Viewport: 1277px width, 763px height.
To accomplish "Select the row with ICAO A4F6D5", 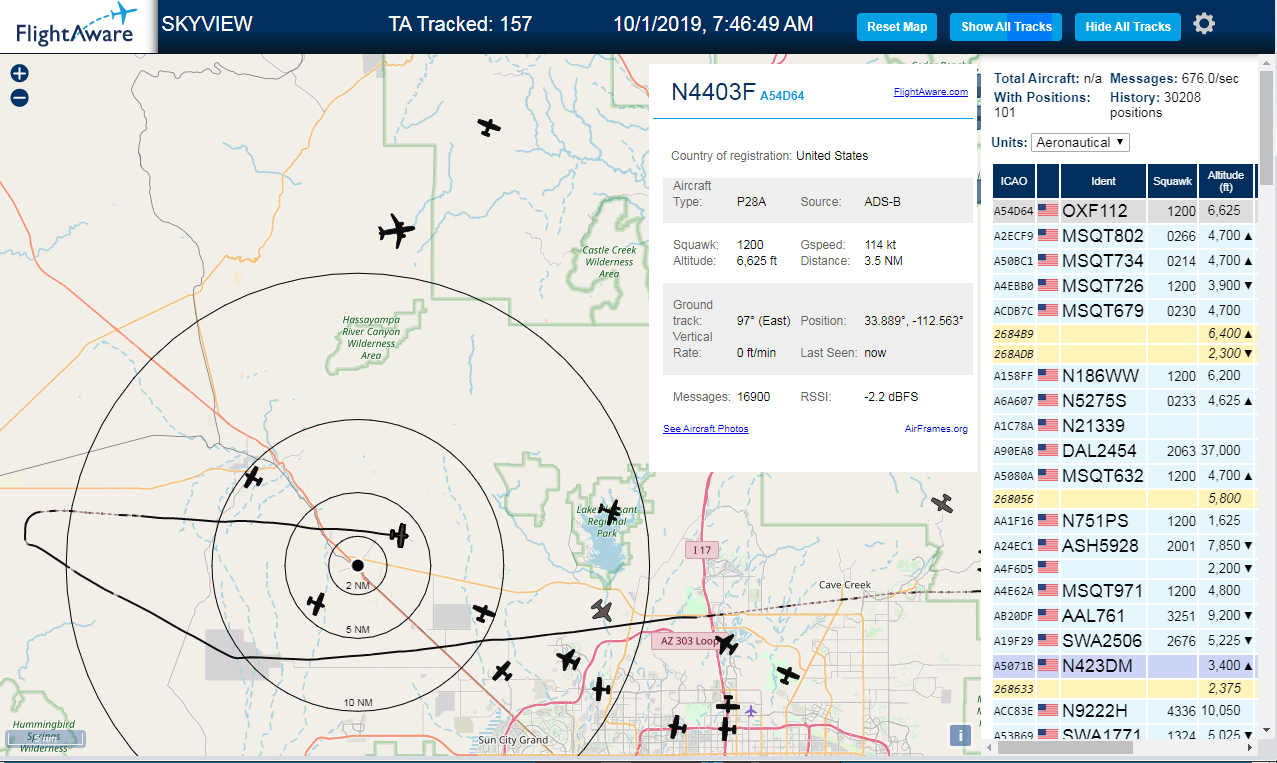I will click(1124, 568).
